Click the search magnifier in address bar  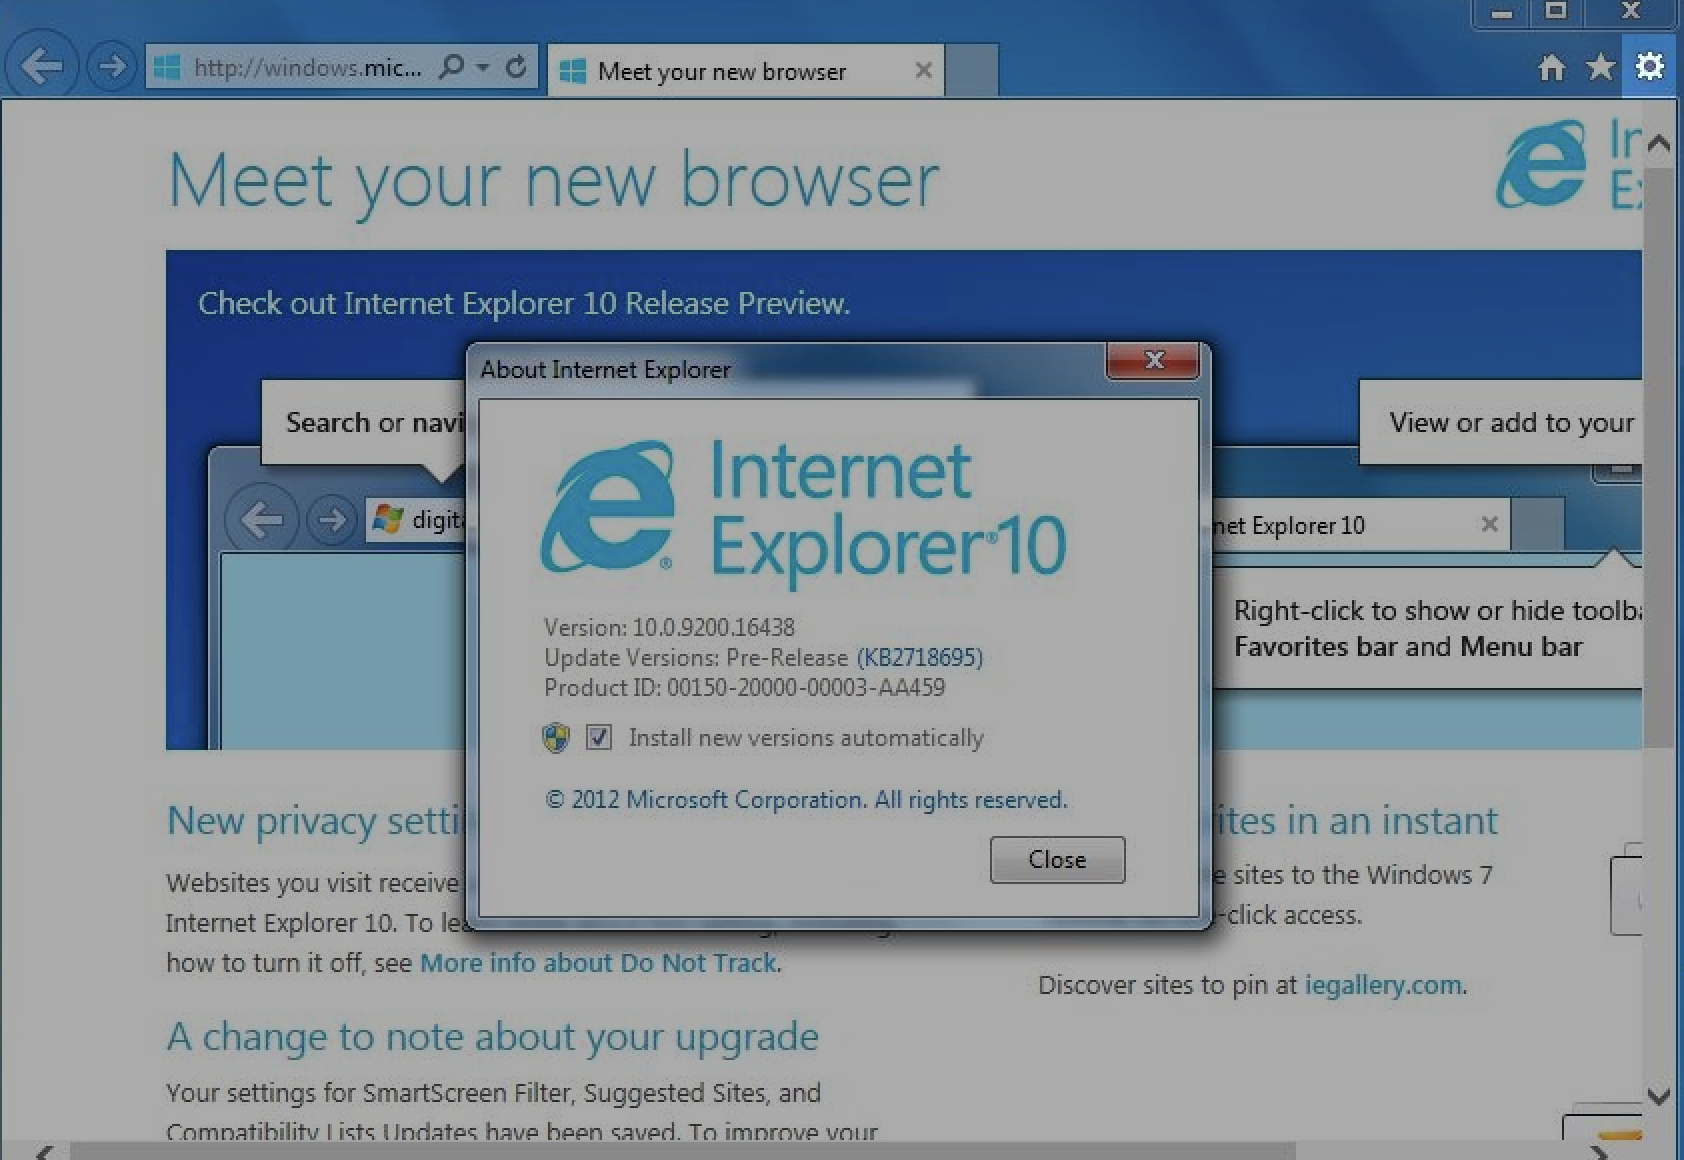pos(452,67)
